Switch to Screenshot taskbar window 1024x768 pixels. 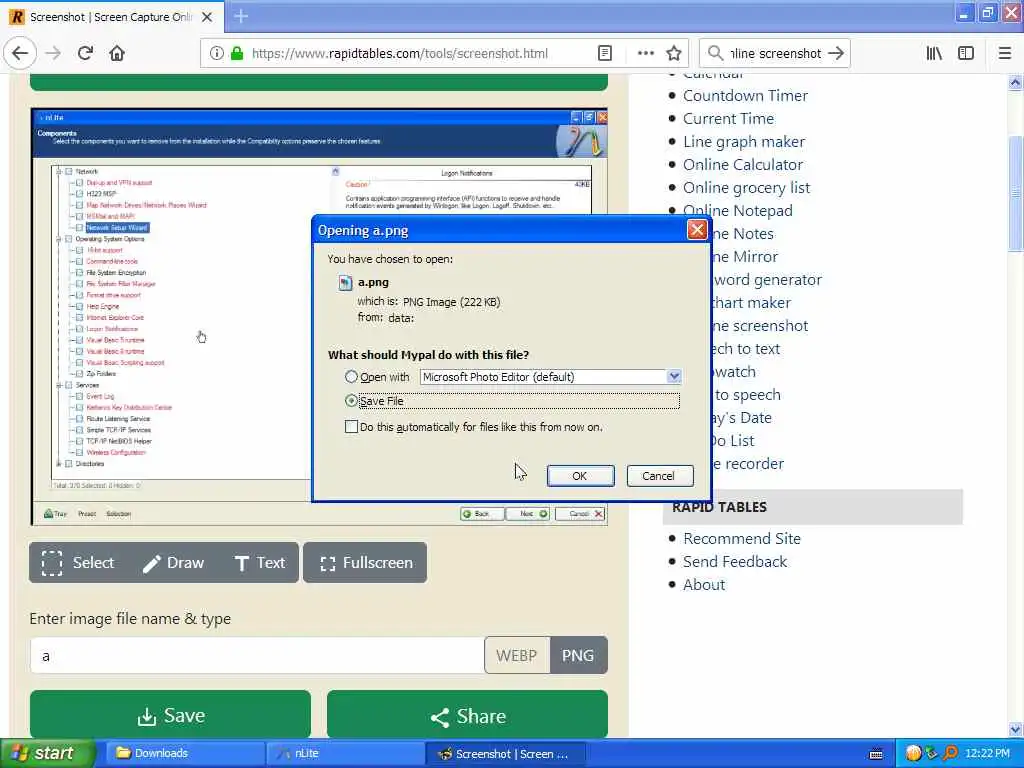505,753
